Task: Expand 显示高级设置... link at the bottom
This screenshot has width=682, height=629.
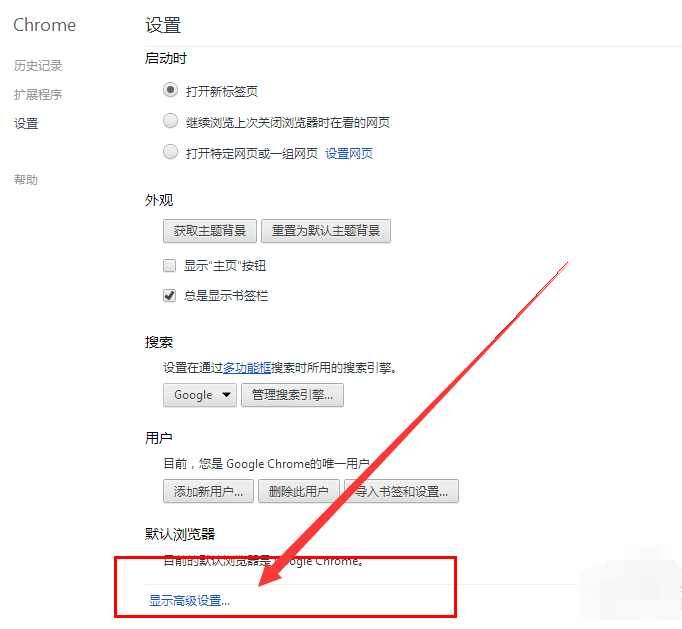Action: click(x=190, y=601)
